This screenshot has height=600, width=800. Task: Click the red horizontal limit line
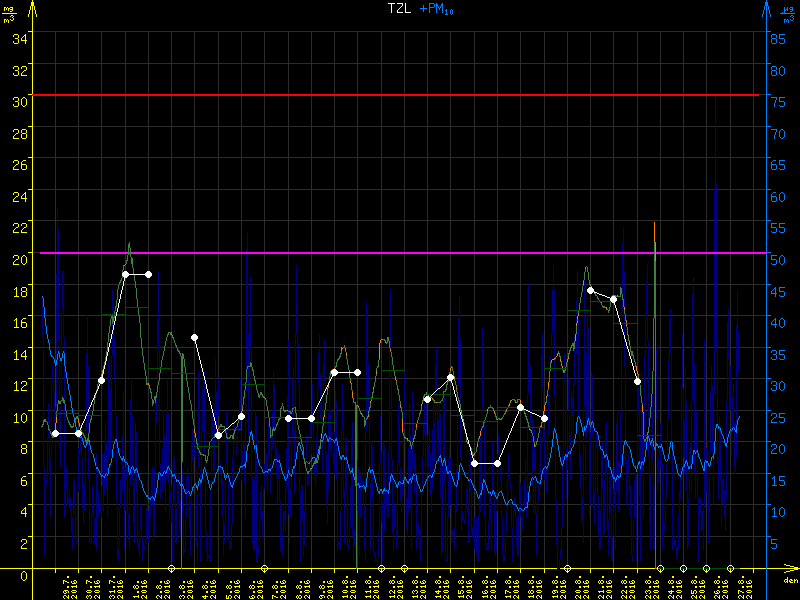(x=400, y=95)
